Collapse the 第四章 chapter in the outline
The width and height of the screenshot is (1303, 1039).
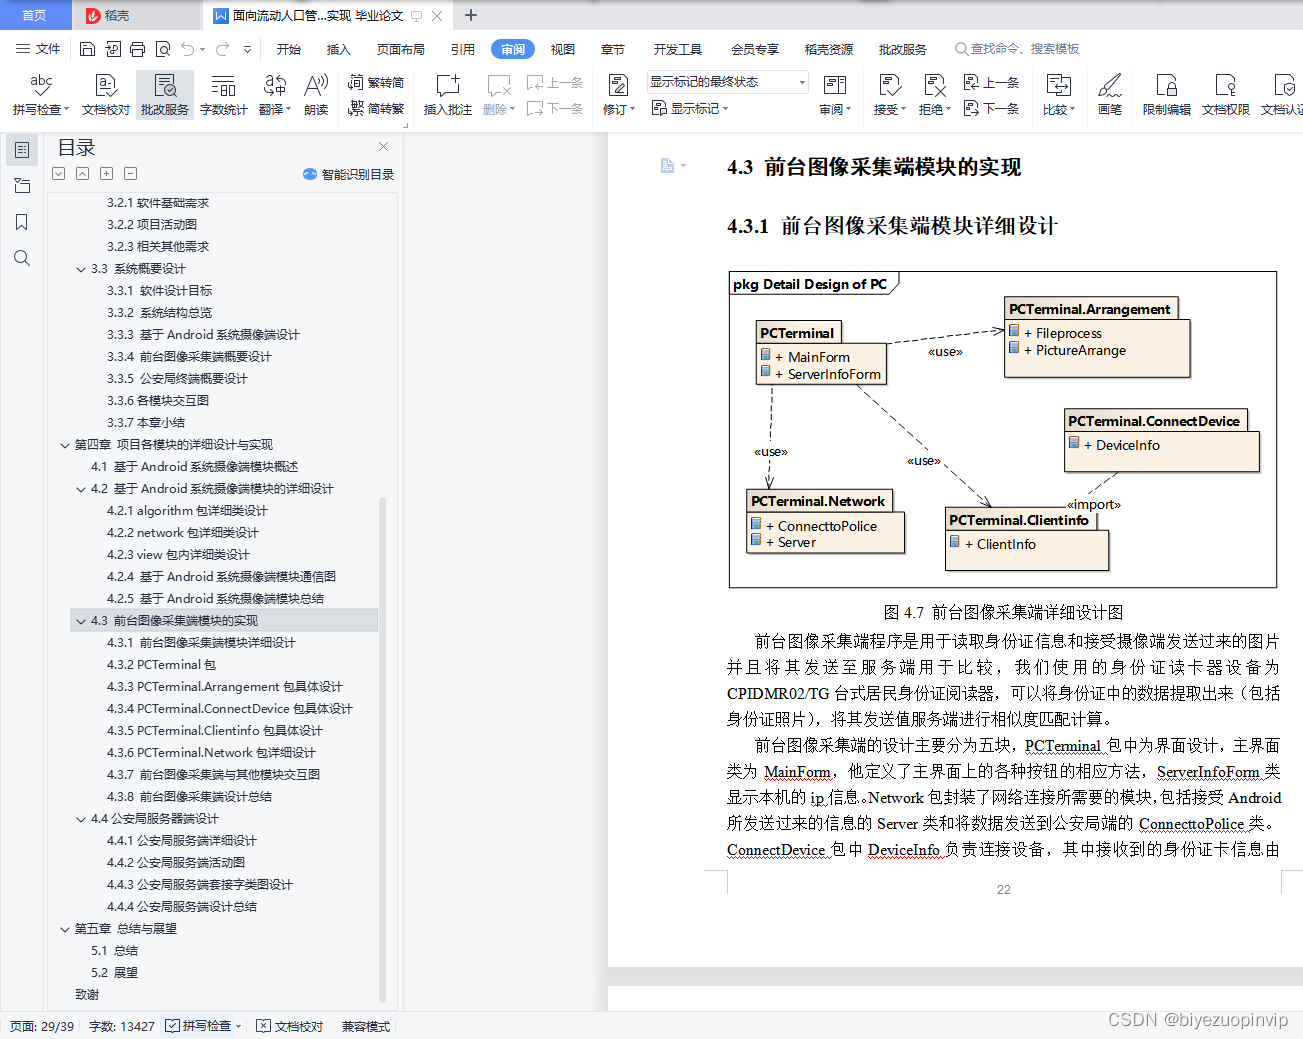[x=64, y=444]
